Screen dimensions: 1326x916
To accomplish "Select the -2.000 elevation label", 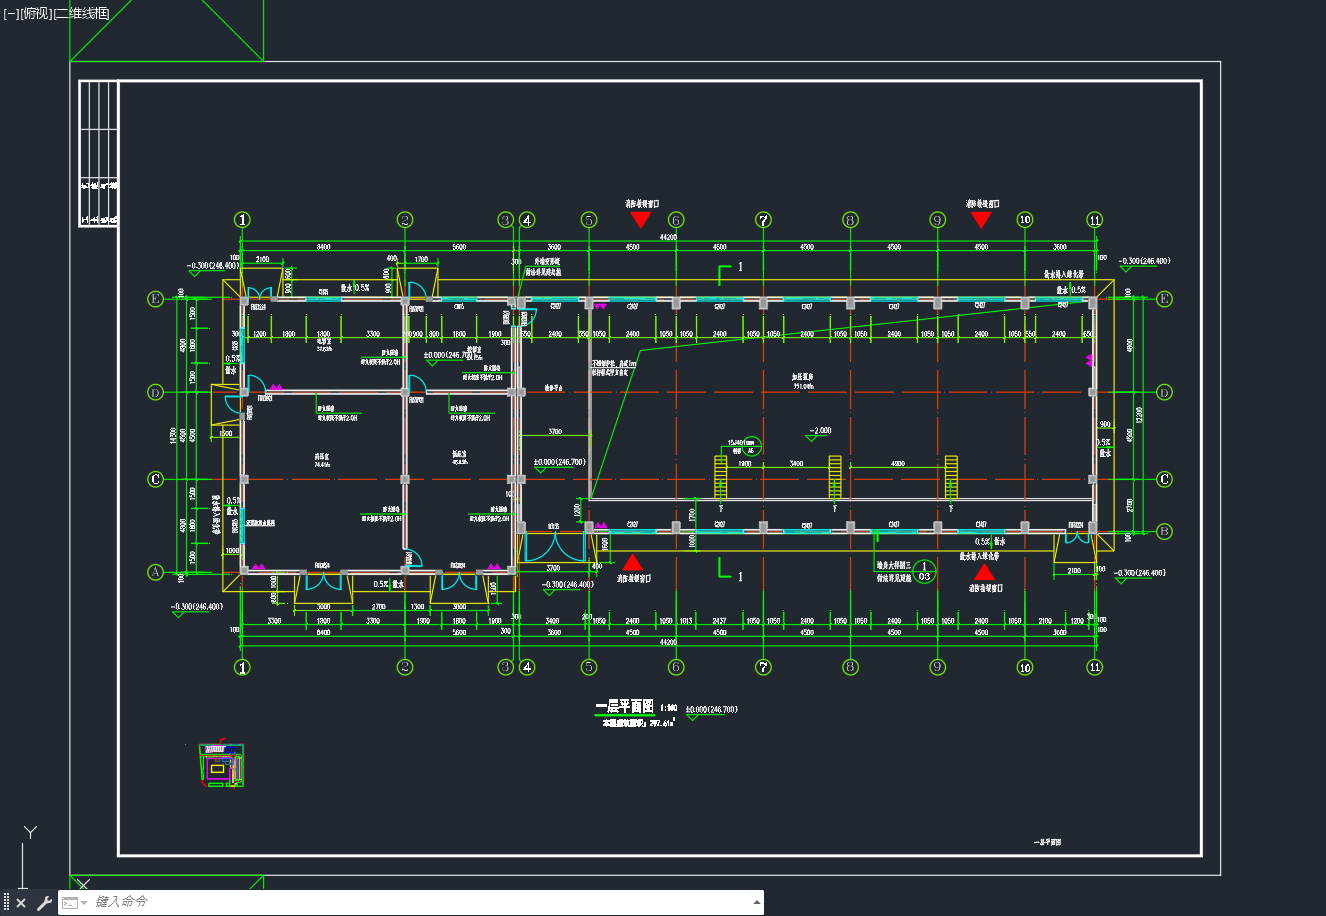I will (818, 431).
